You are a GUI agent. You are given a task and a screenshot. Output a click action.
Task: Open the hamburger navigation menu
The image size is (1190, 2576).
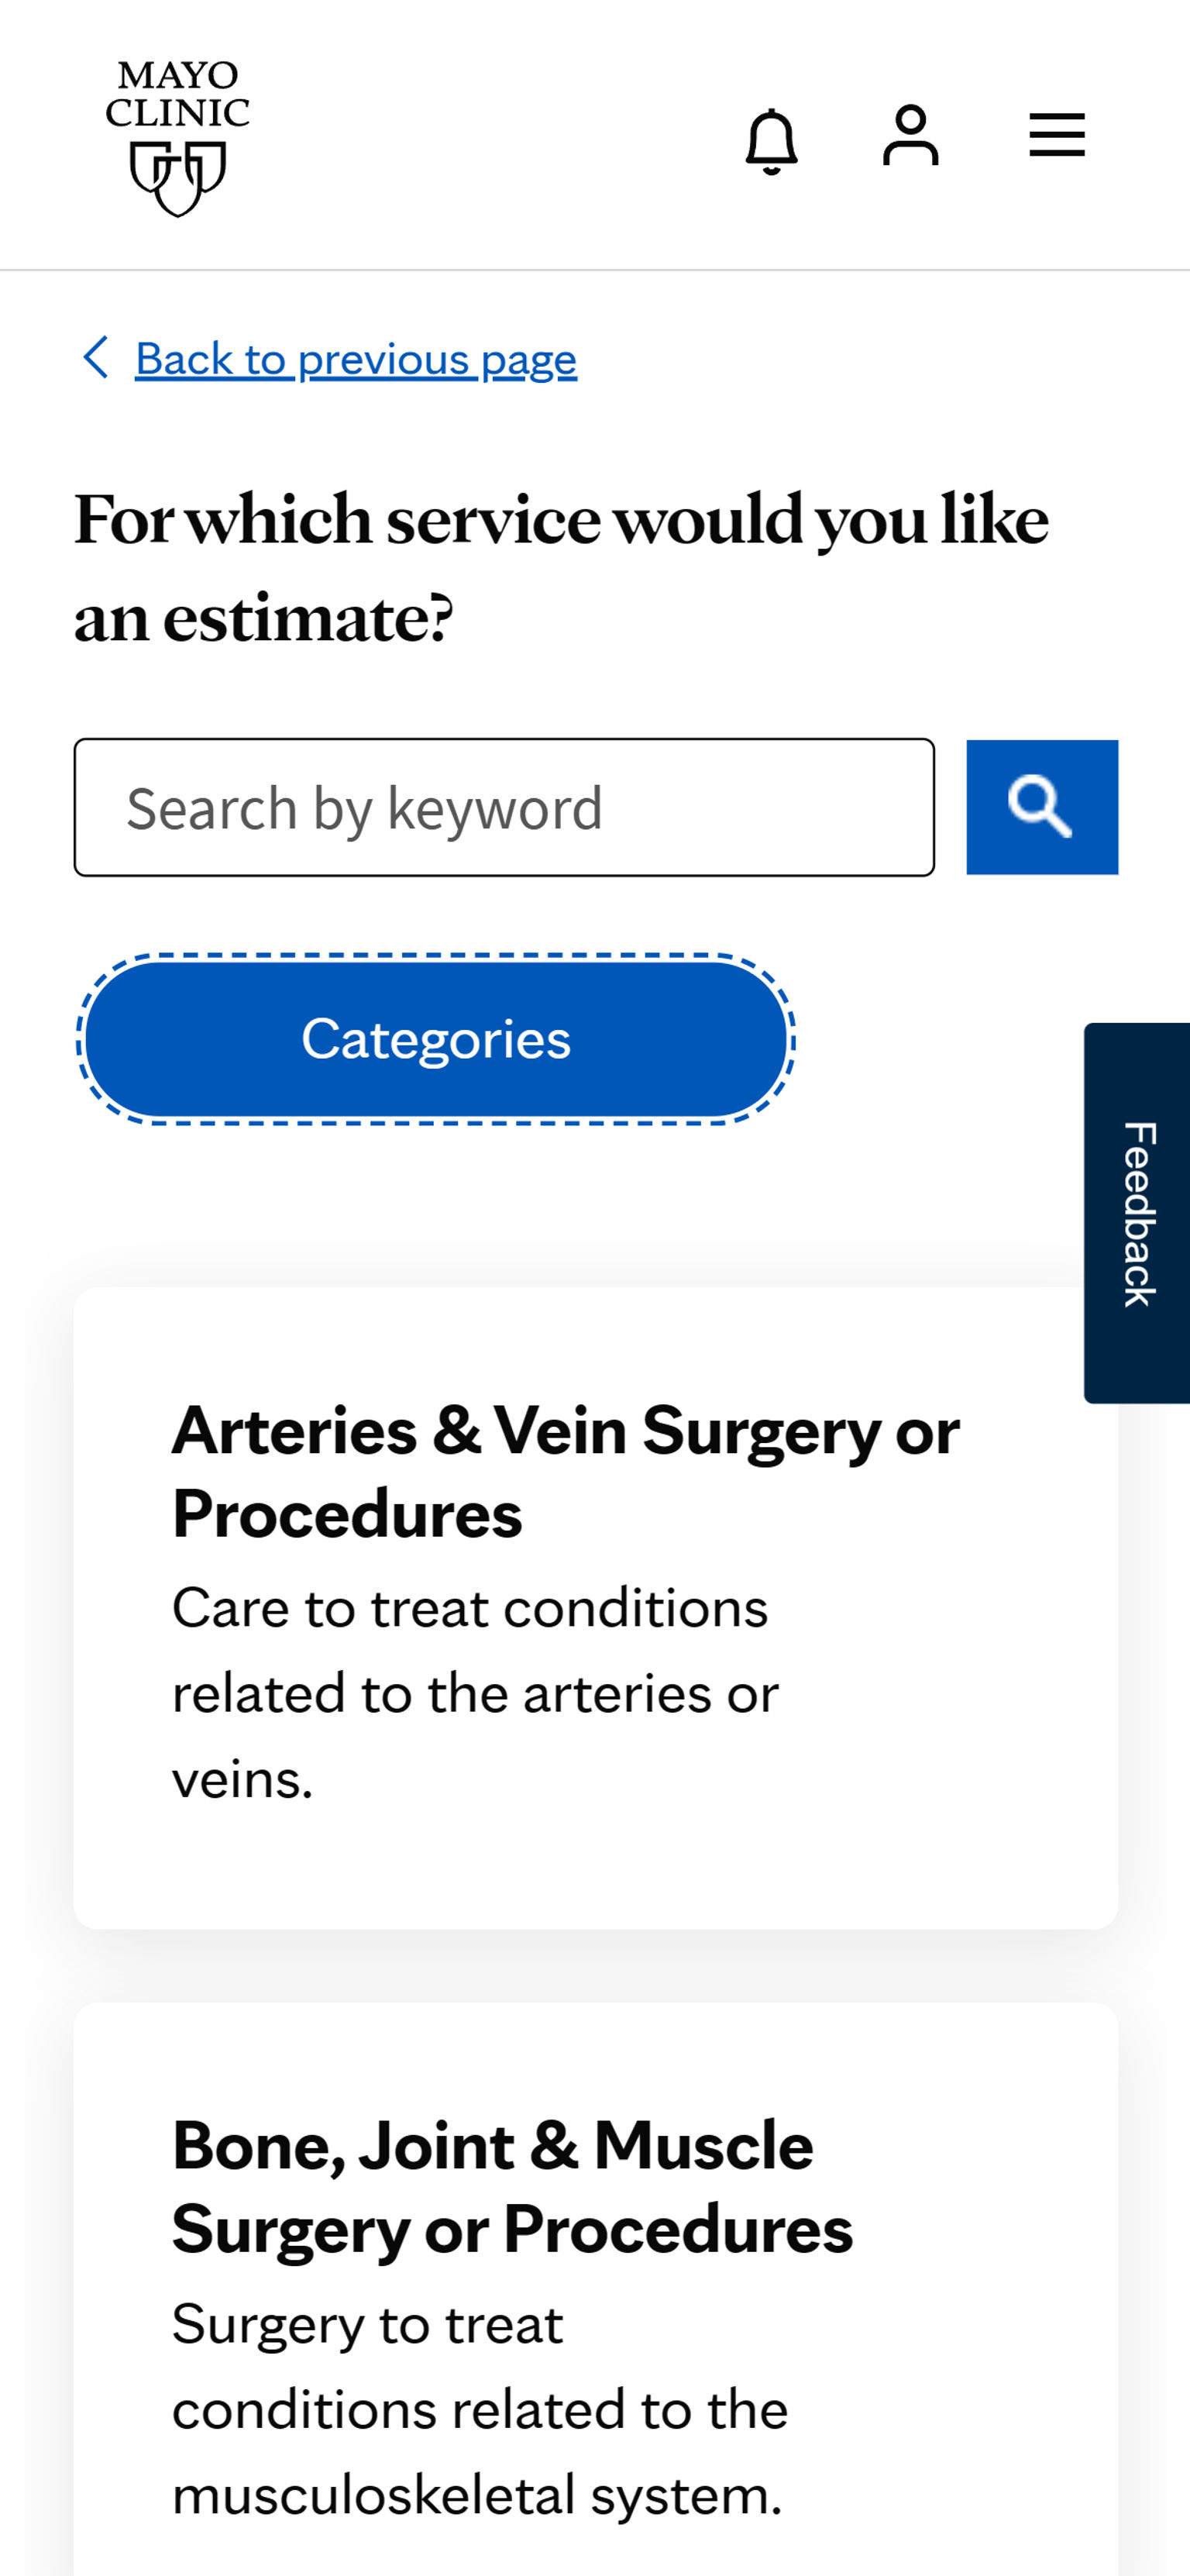(1057, 135)
